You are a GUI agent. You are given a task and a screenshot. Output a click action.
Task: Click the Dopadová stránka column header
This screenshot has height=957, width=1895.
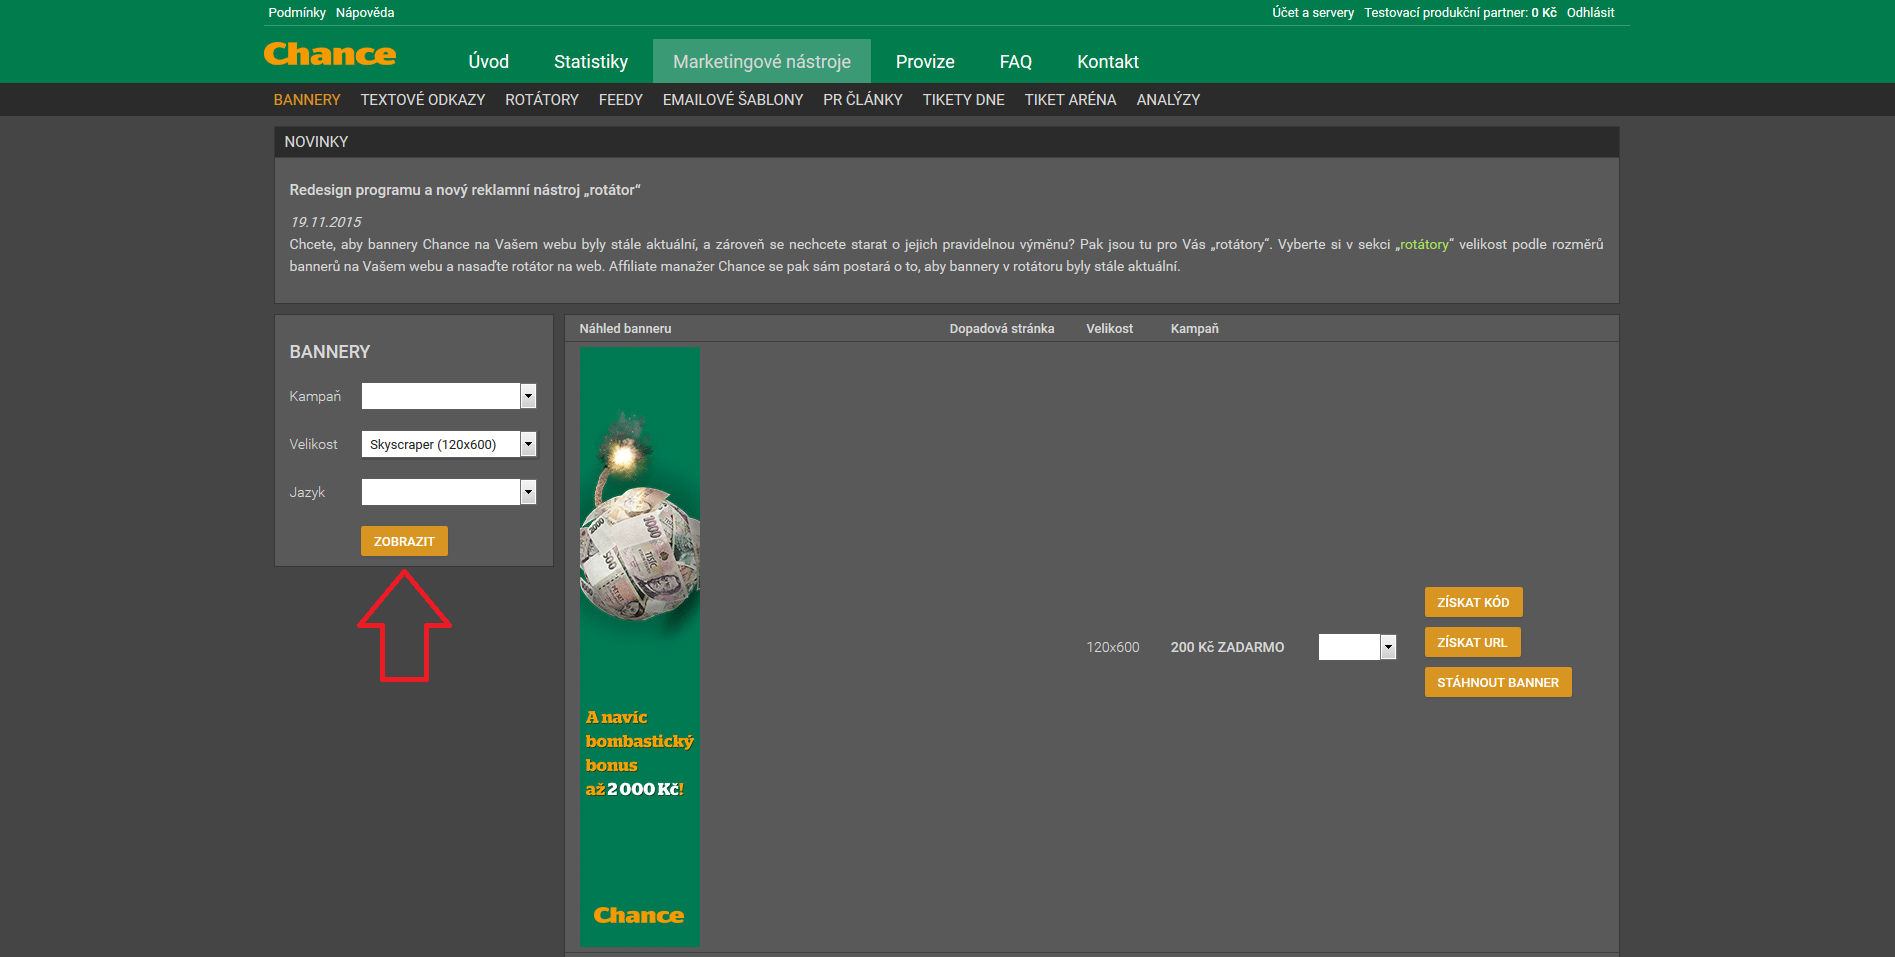1001,329
